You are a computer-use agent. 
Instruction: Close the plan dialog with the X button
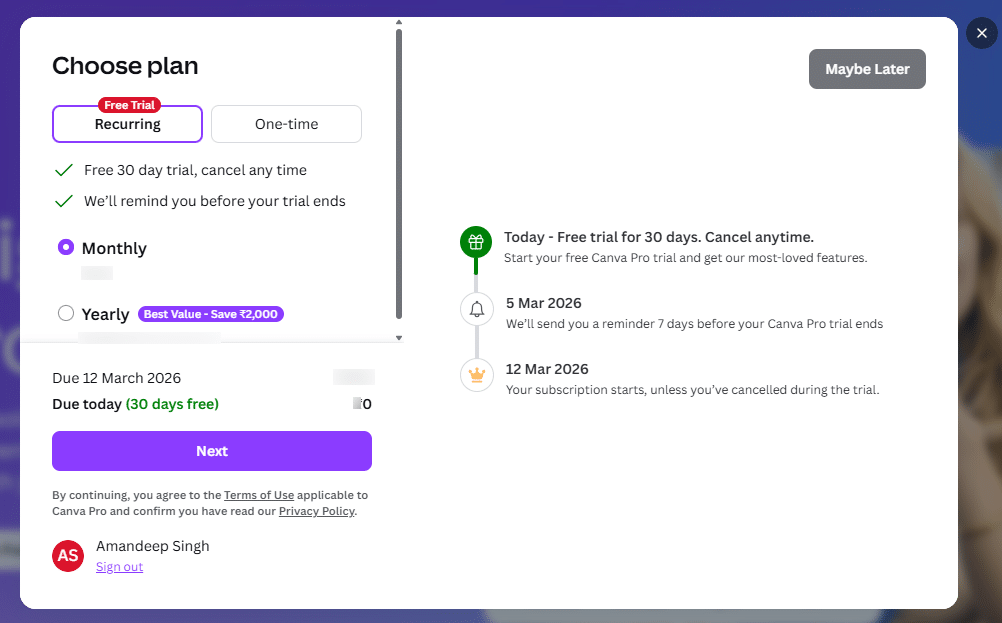[982, 33]
